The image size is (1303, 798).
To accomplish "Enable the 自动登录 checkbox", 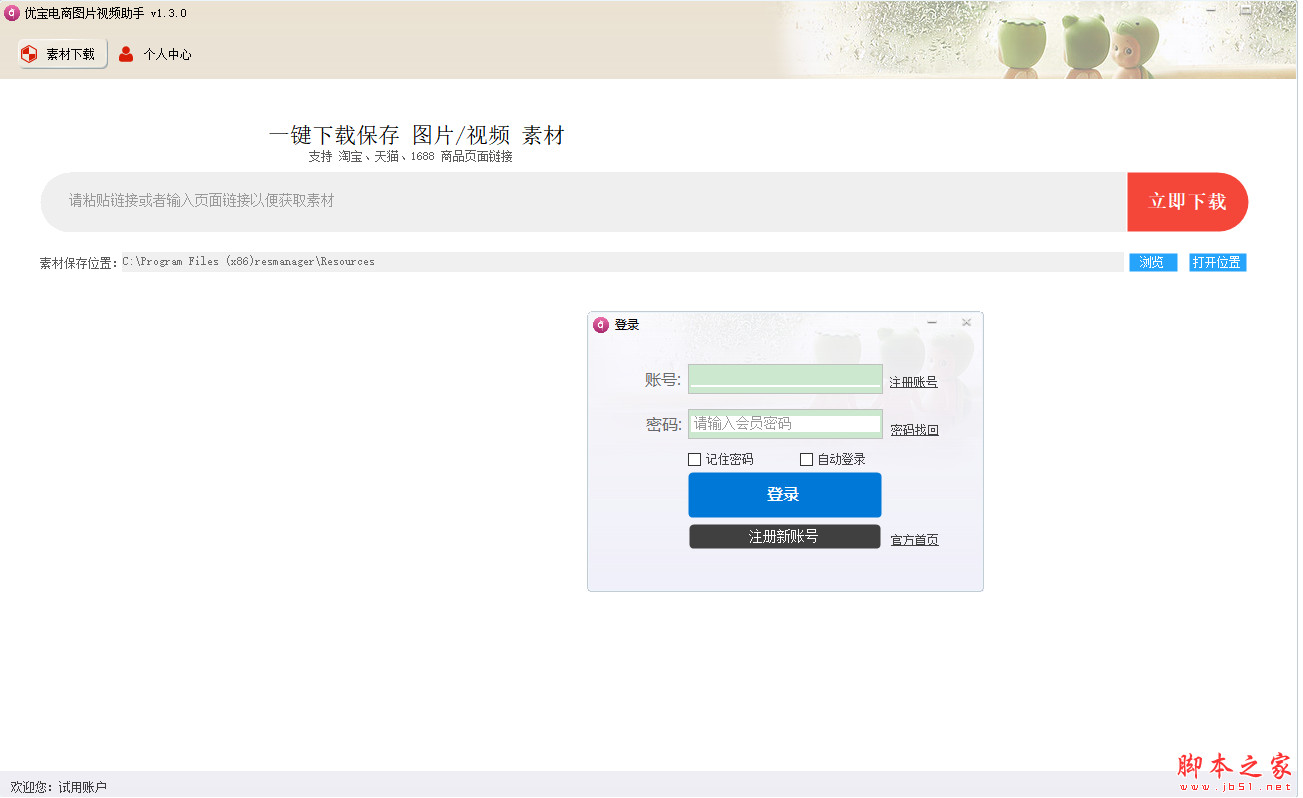I will click(806, 459).
